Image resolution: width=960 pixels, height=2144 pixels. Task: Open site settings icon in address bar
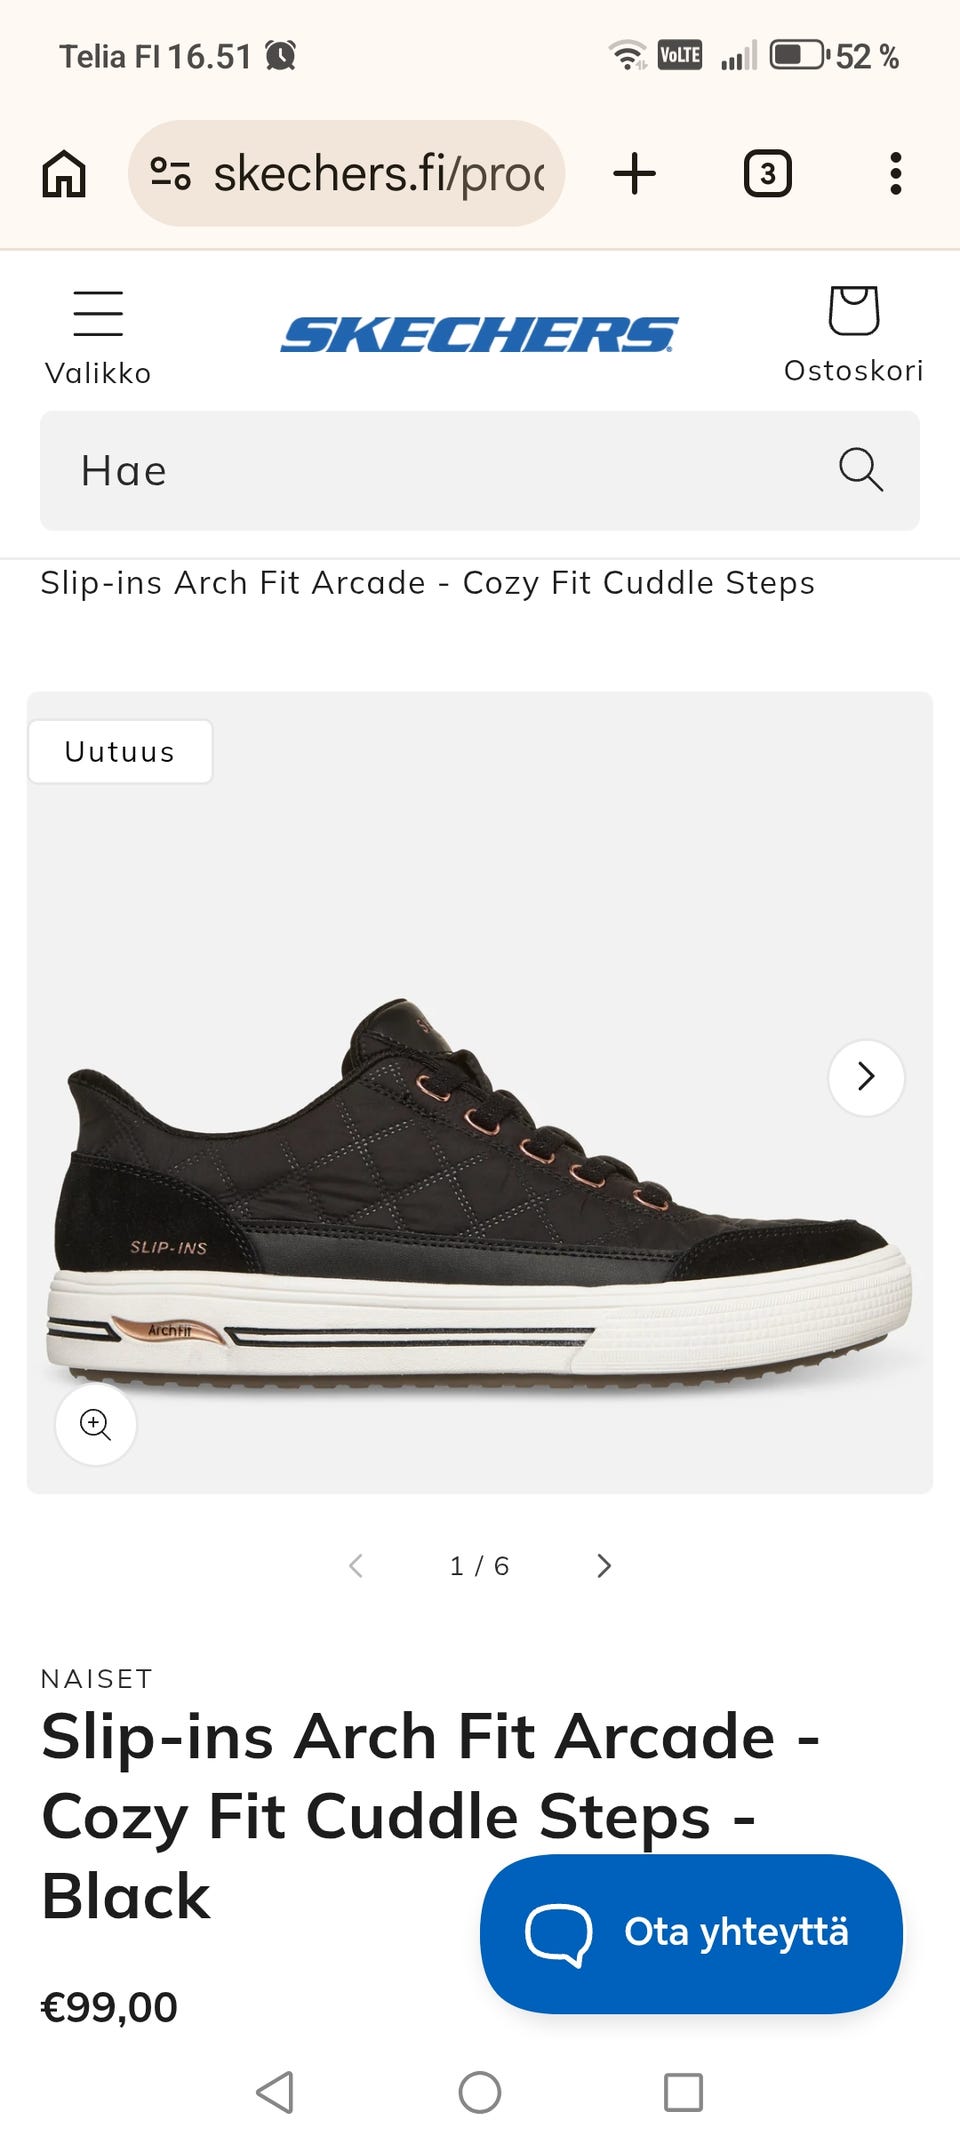point(170,174)
